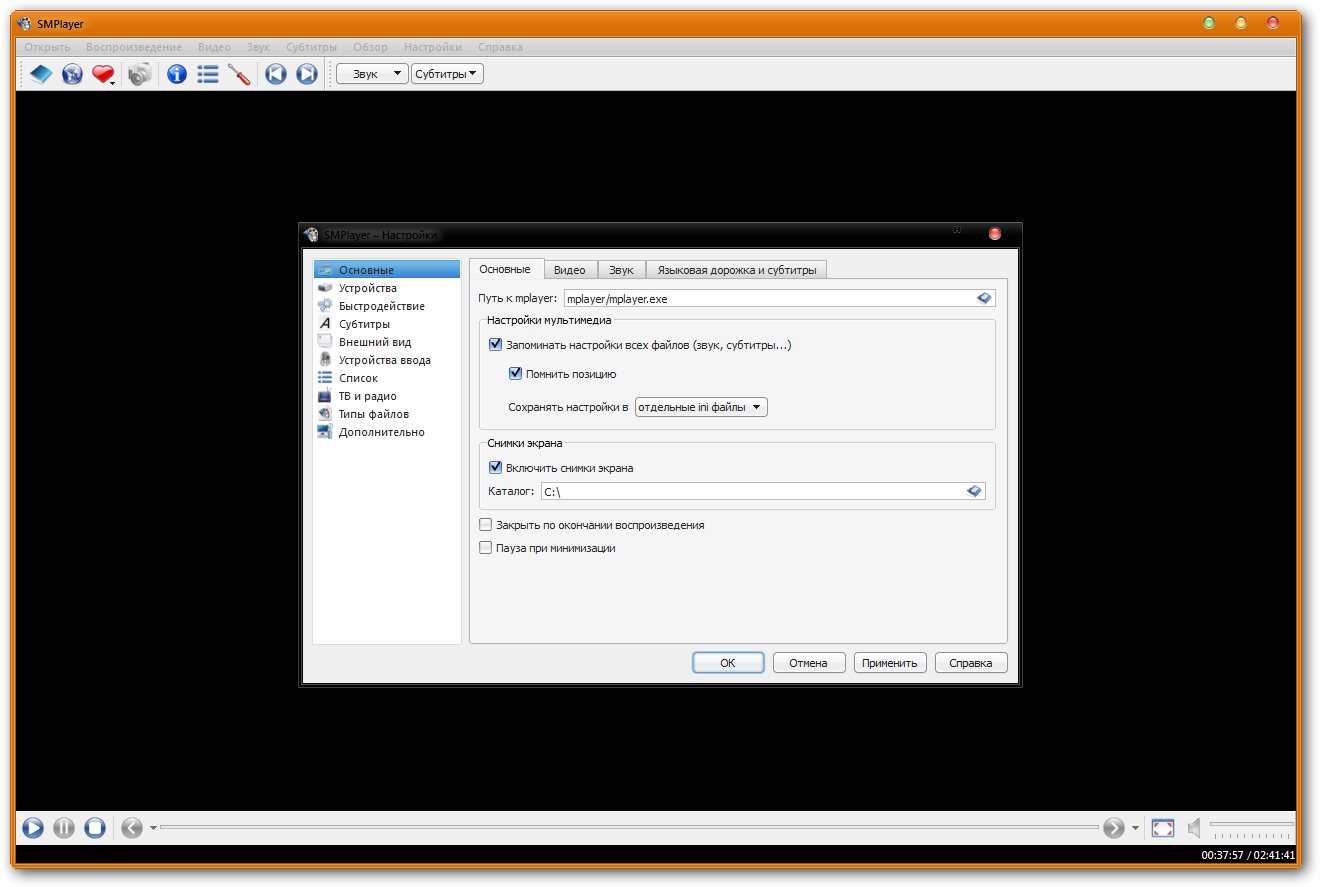
Task: Open the Звук menu in the menu bar
Action: [258, 47]
